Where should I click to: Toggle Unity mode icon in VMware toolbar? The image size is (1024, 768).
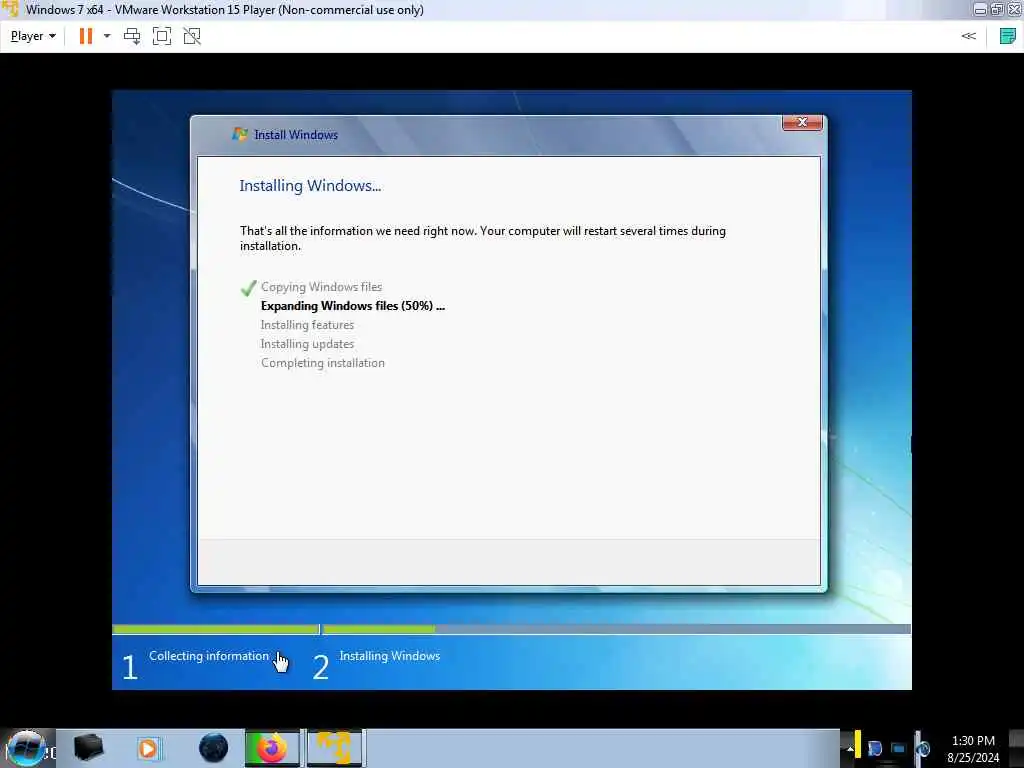click(x=192, y=36)
